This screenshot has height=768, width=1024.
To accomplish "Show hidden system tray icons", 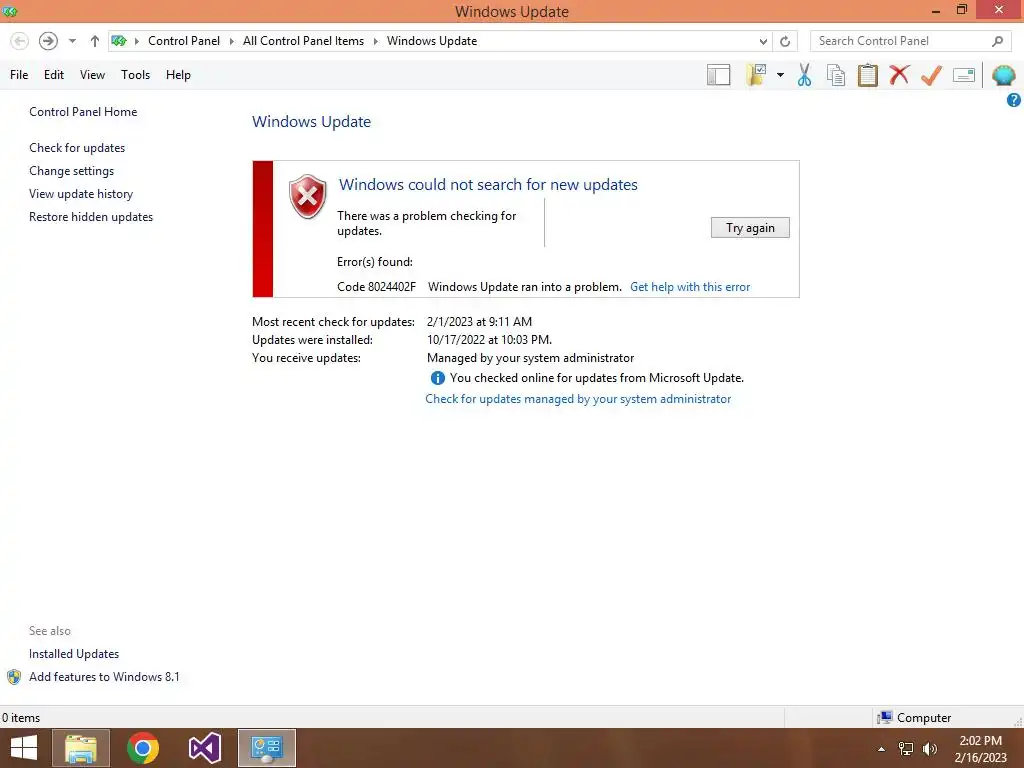I will click(x=882, y=749).
